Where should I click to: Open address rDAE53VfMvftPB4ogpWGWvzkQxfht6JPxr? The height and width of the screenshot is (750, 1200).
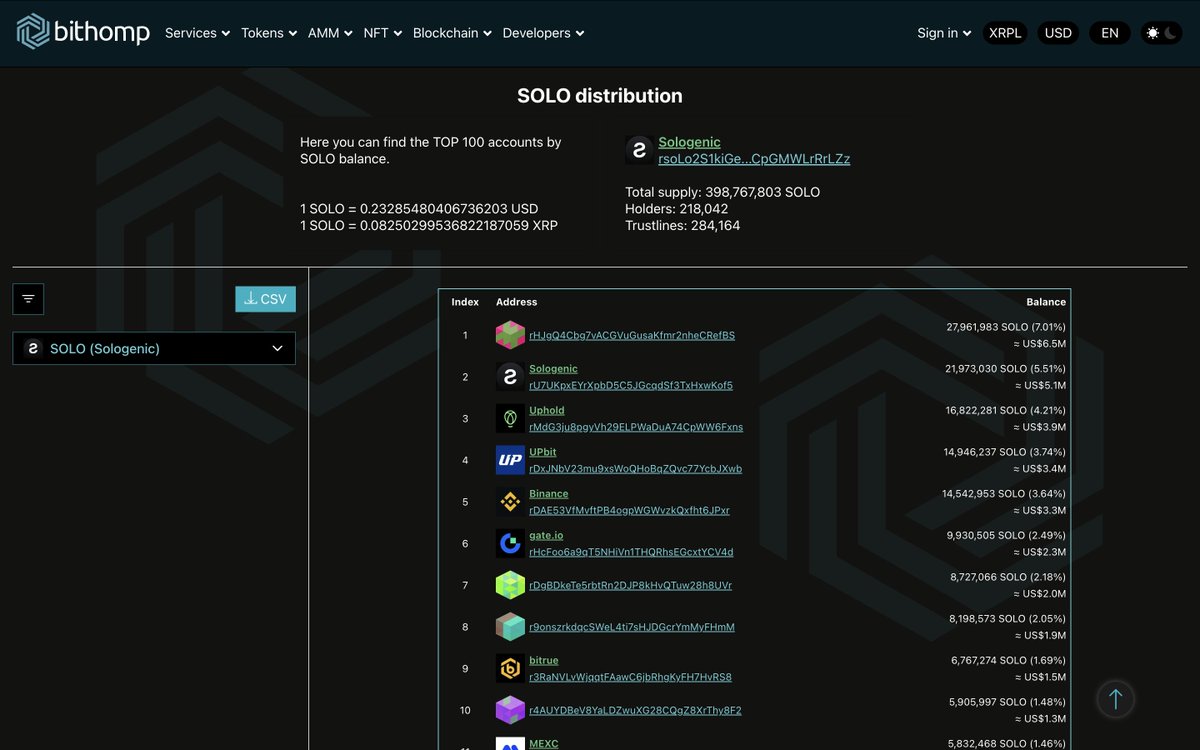(x=629, y=510)
